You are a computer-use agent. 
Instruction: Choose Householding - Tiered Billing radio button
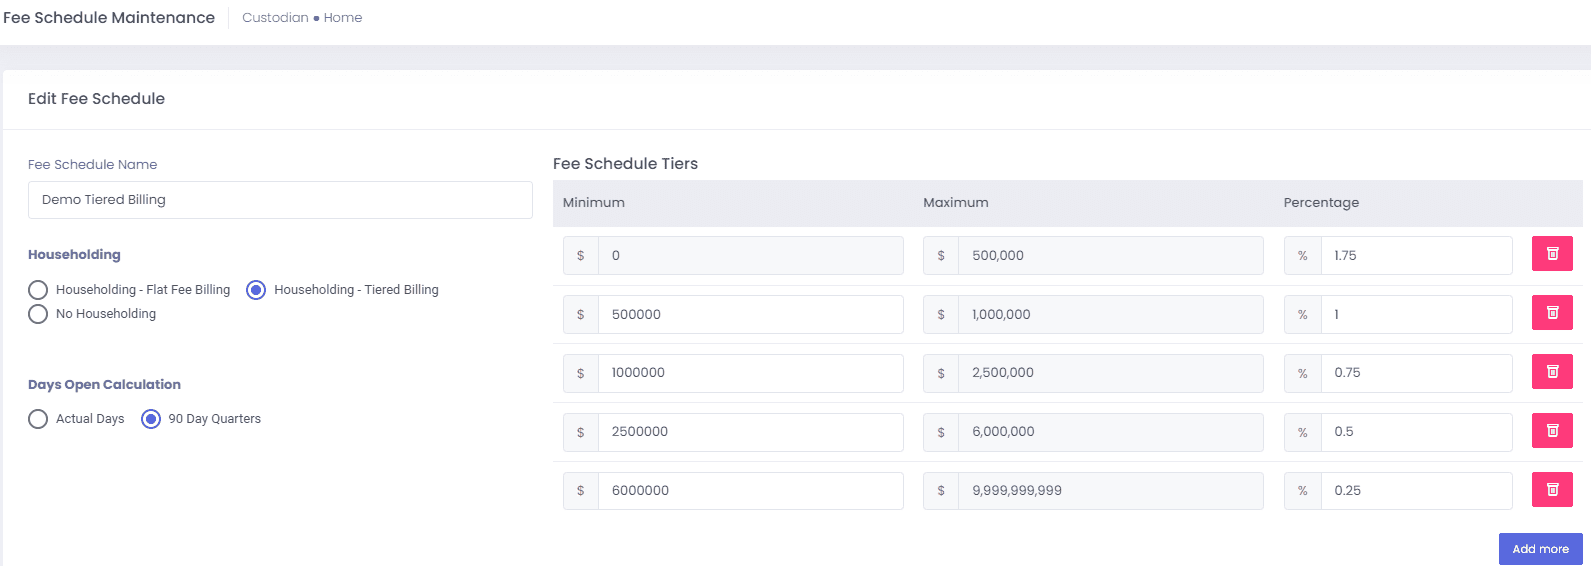pos(256,290)
